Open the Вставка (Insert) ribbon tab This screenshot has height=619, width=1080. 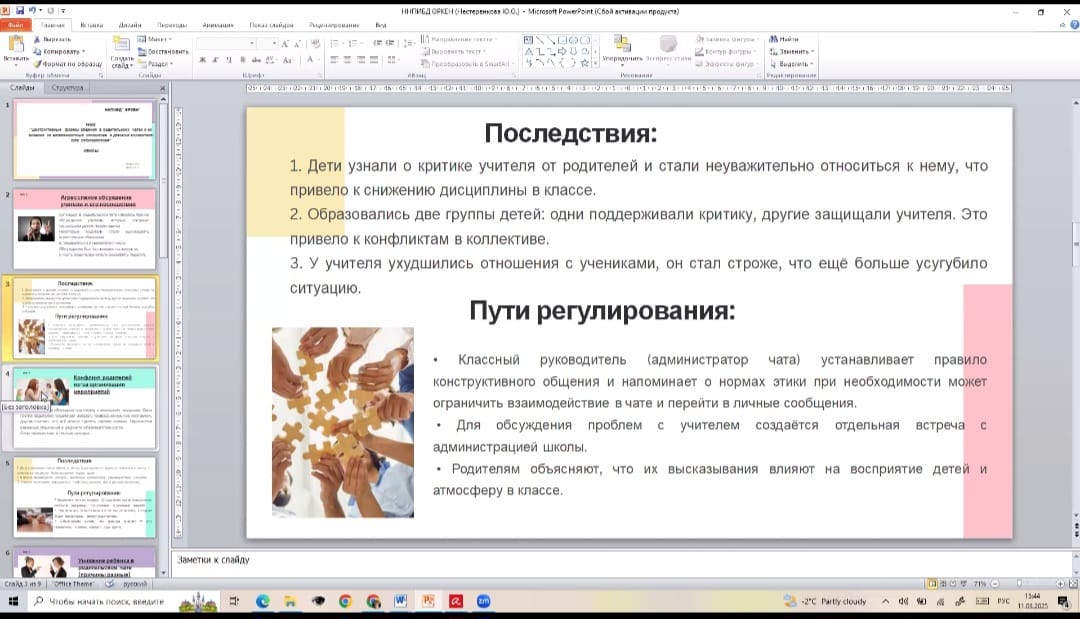click(x=91, y=24)
